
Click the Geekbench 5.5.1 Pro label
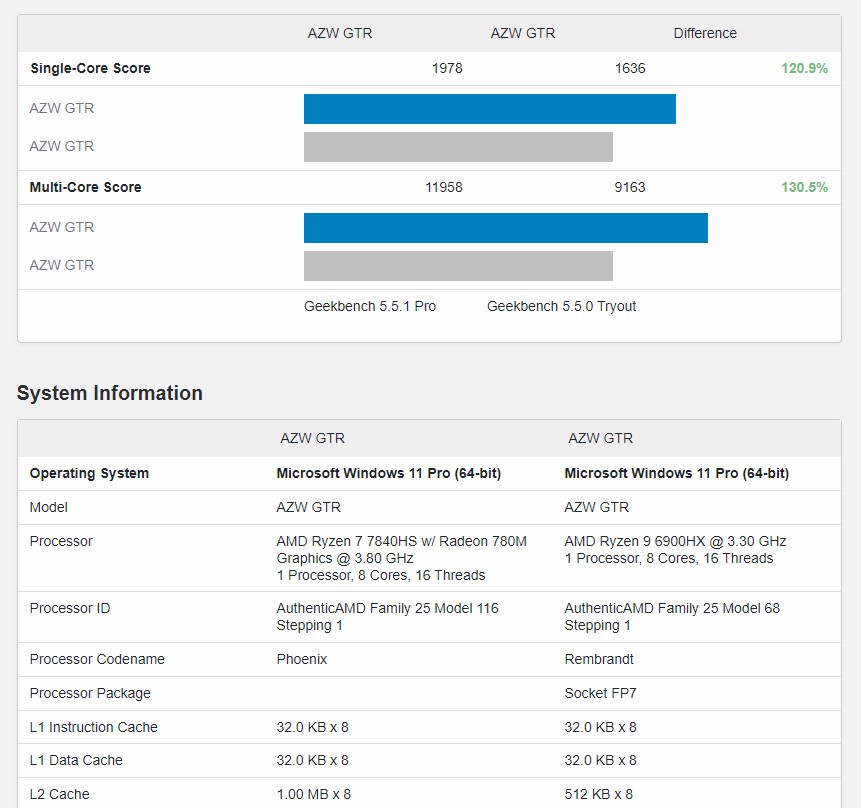(370, 307)
